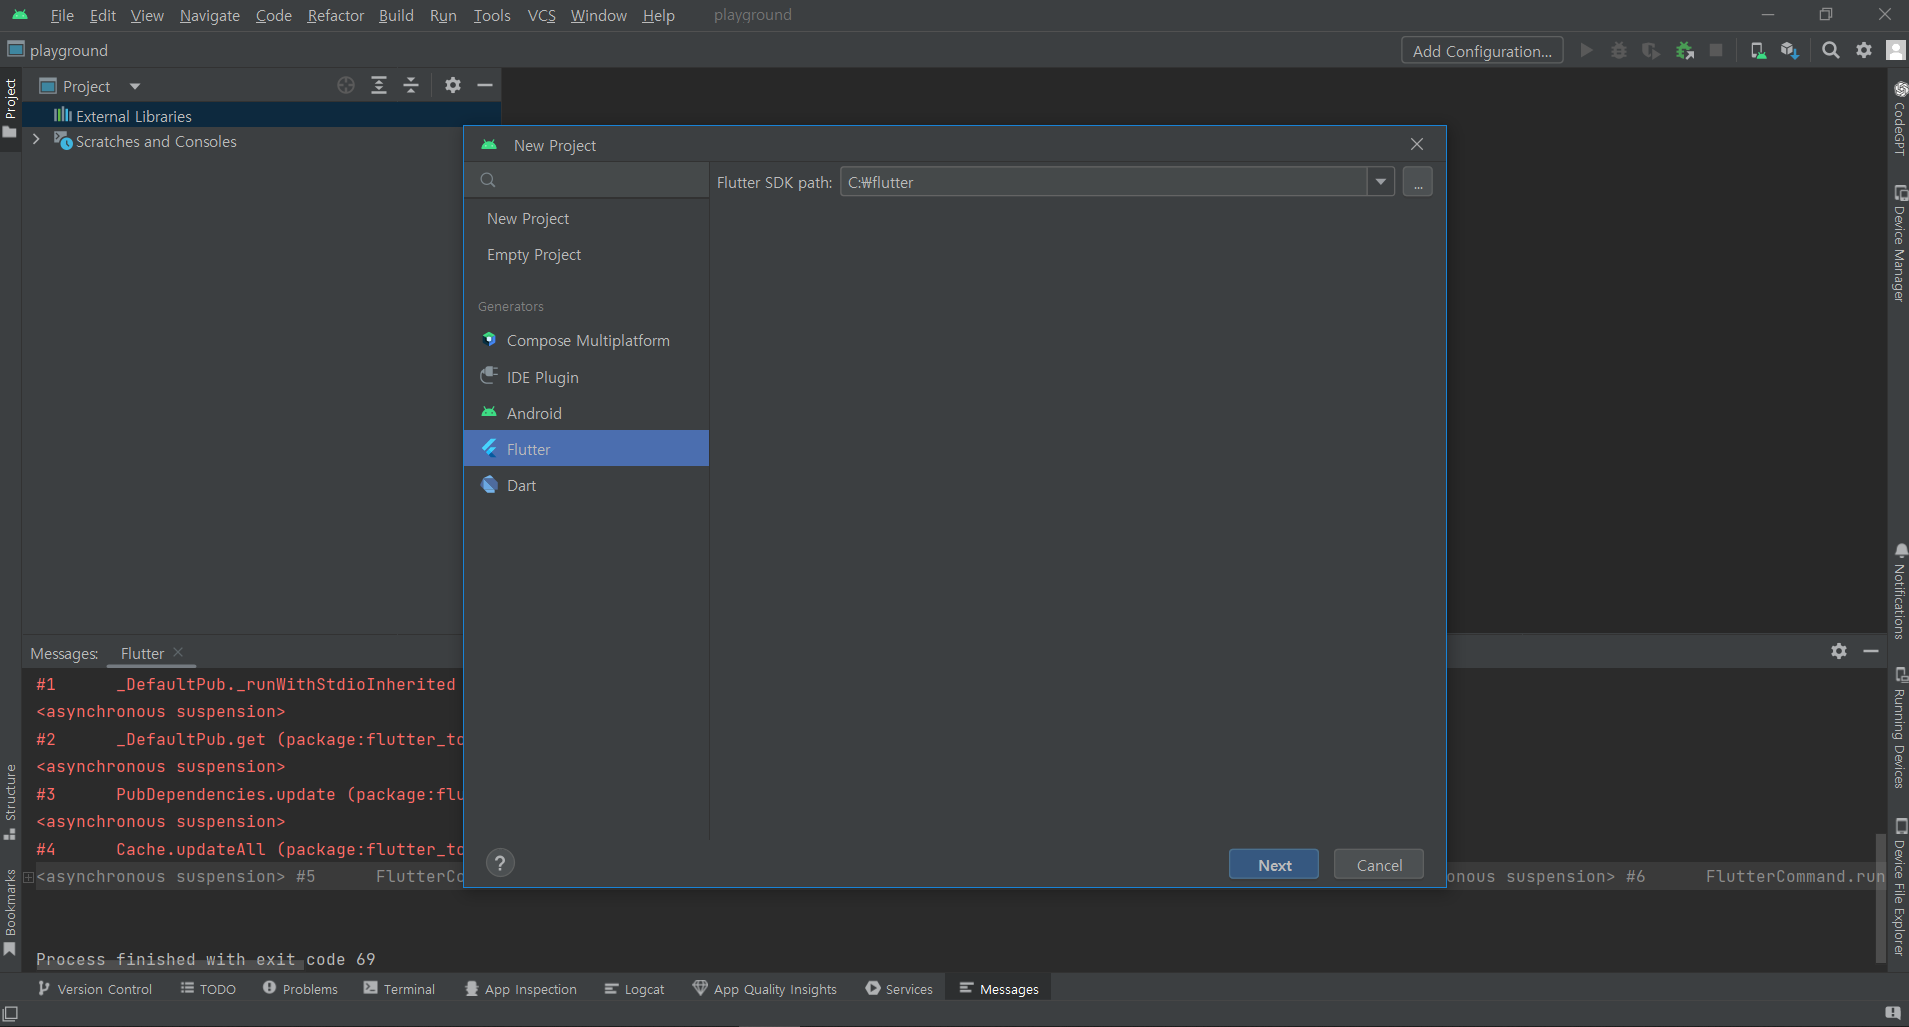This screenshot has height=1027, width=1909.
Task: Open Logcat tool window tab
Action: pyautogui.click(x=634, y=989)
